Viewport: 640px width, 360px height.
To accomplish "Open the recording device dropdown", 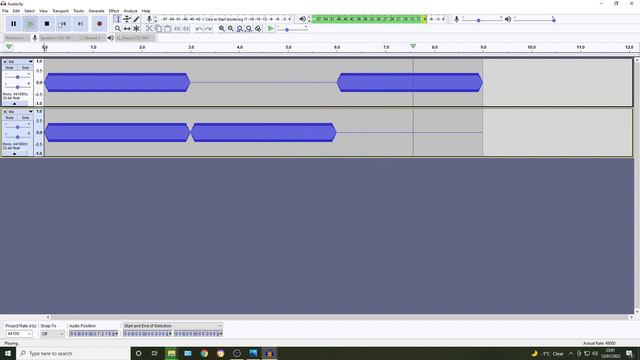I will tap(56, 38).
